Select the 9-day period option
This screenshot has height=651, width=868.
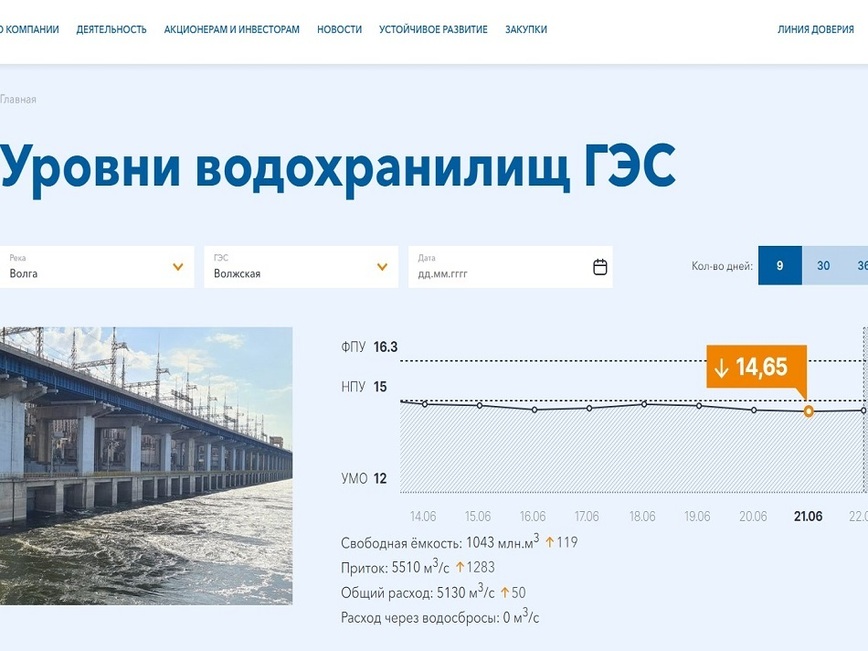(x=779, y=267)
